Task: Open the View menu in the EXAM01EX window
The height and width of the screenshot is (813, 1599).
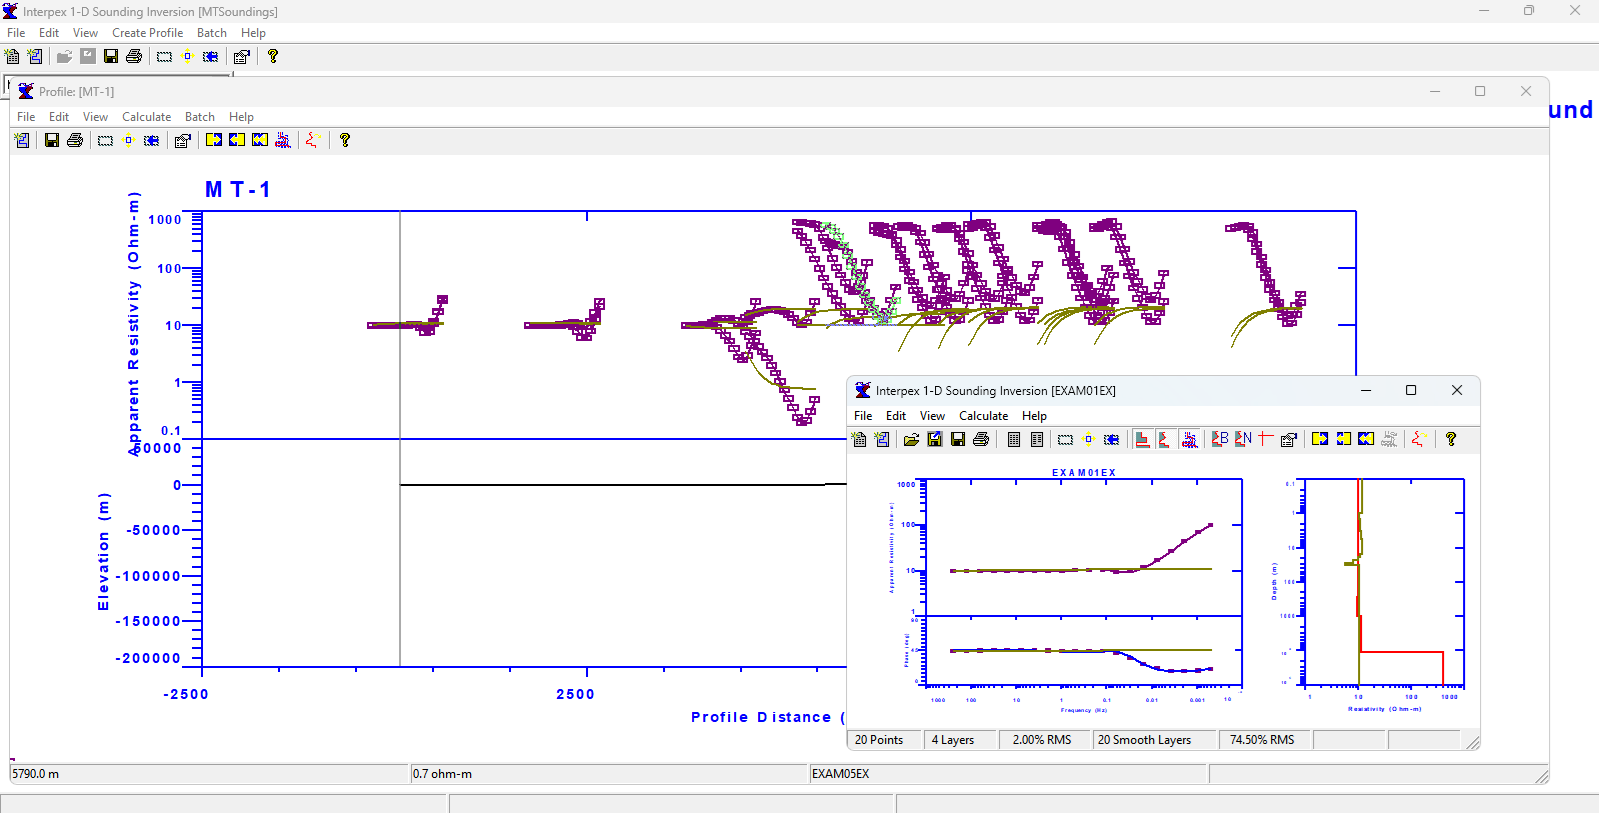Action: click(x=932, y=416)
